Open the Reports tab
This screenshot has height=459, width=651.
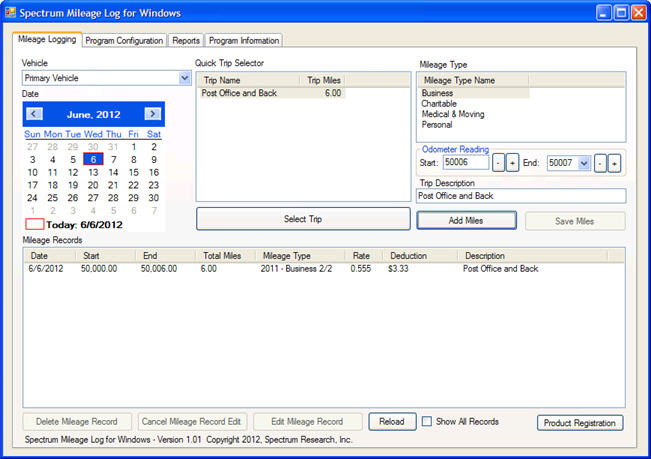click(x=185, y=41)
